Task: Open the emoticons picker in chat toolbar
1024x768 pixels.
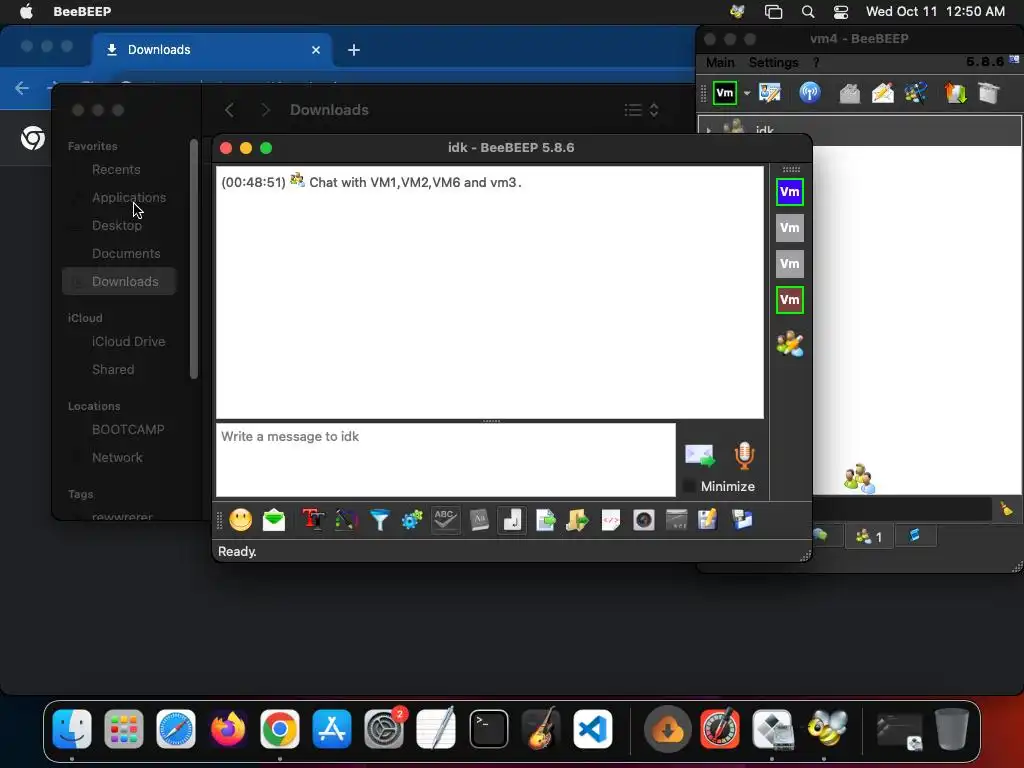Action: point(241,520)
